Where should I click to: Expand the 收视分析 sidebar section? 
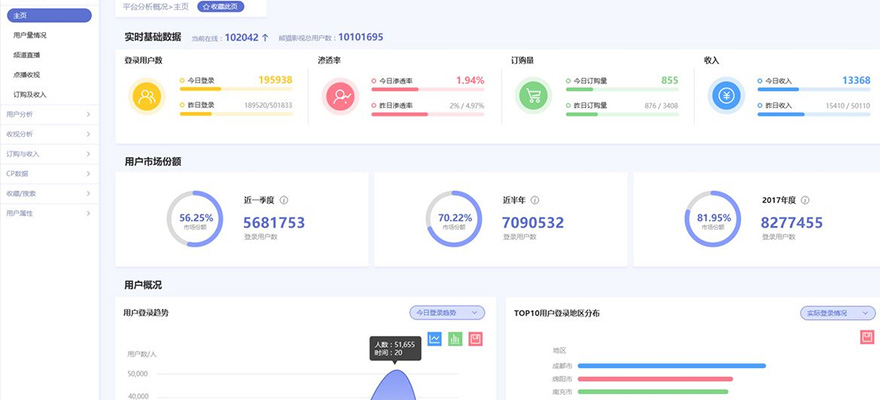point(49,134)
